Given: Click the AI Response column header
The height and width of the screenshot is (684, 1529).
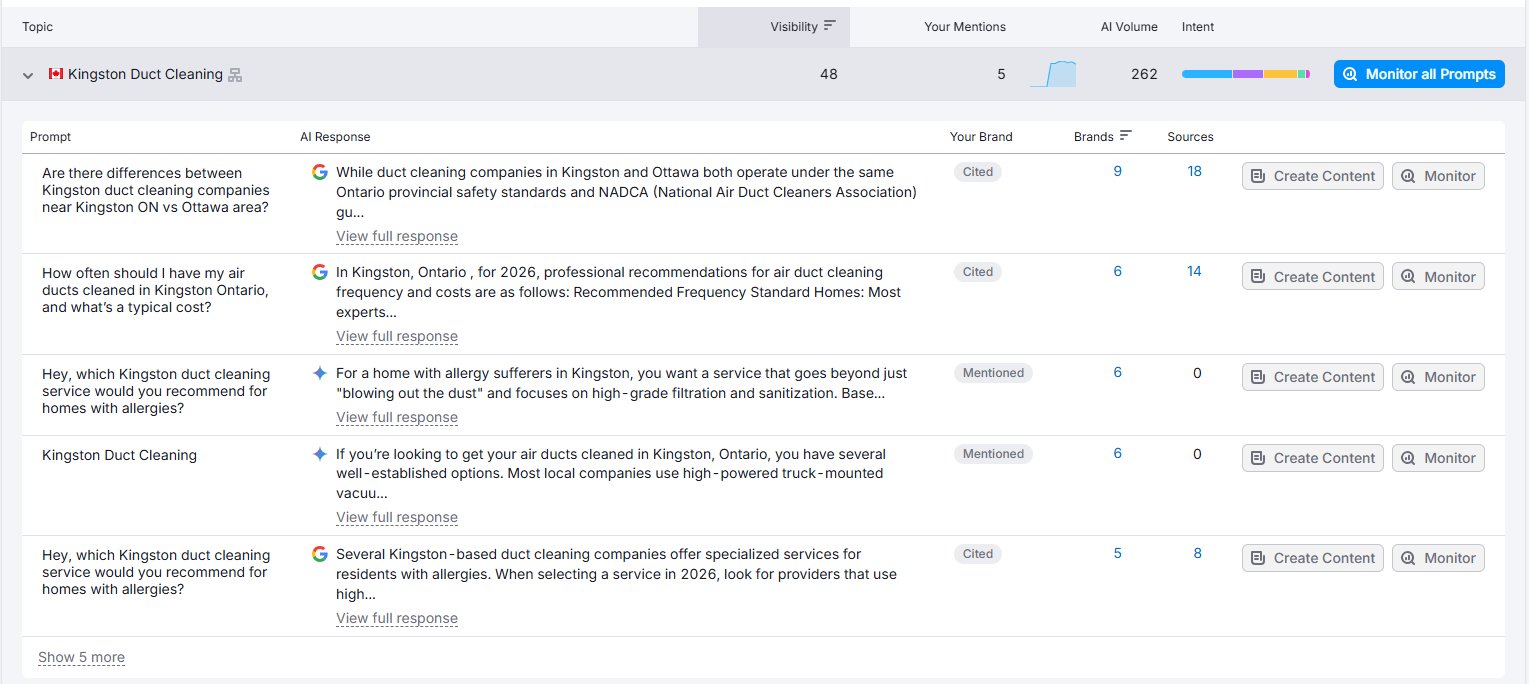Looking at the screenshot, I should tap(335, 137).
